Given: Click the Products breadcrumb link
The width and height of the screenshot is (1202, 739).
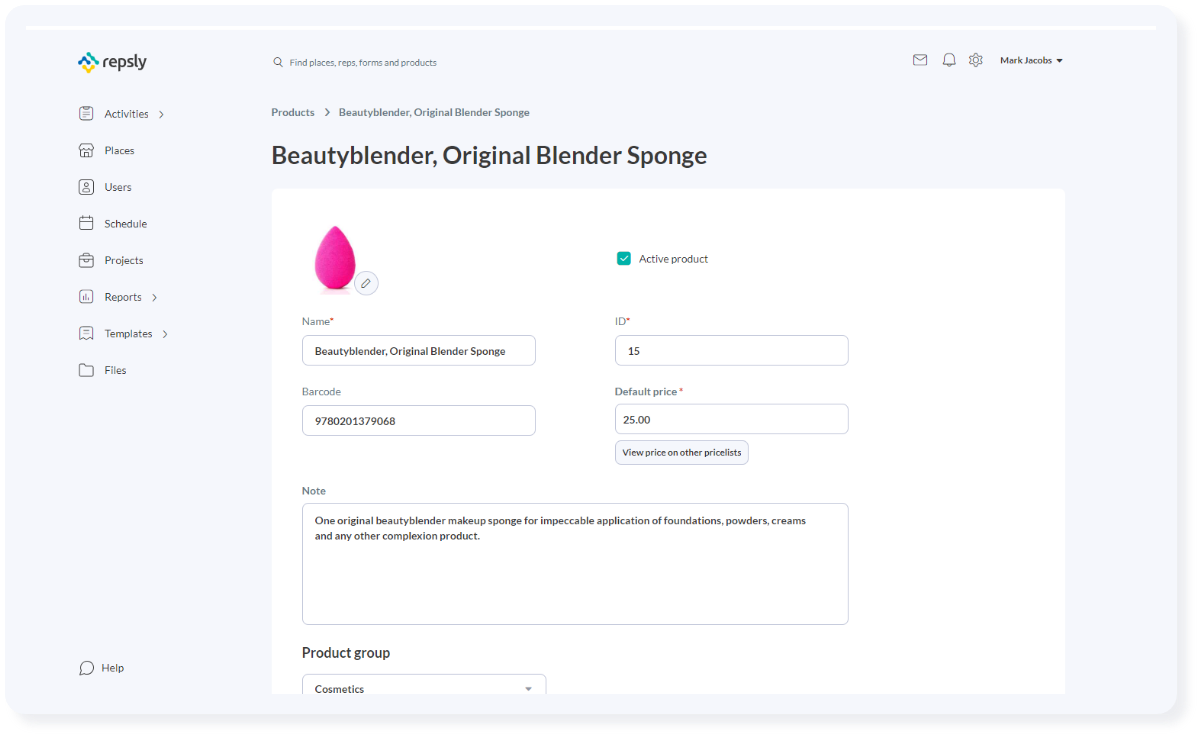Looking at the screenshot, I should (293, 112).
